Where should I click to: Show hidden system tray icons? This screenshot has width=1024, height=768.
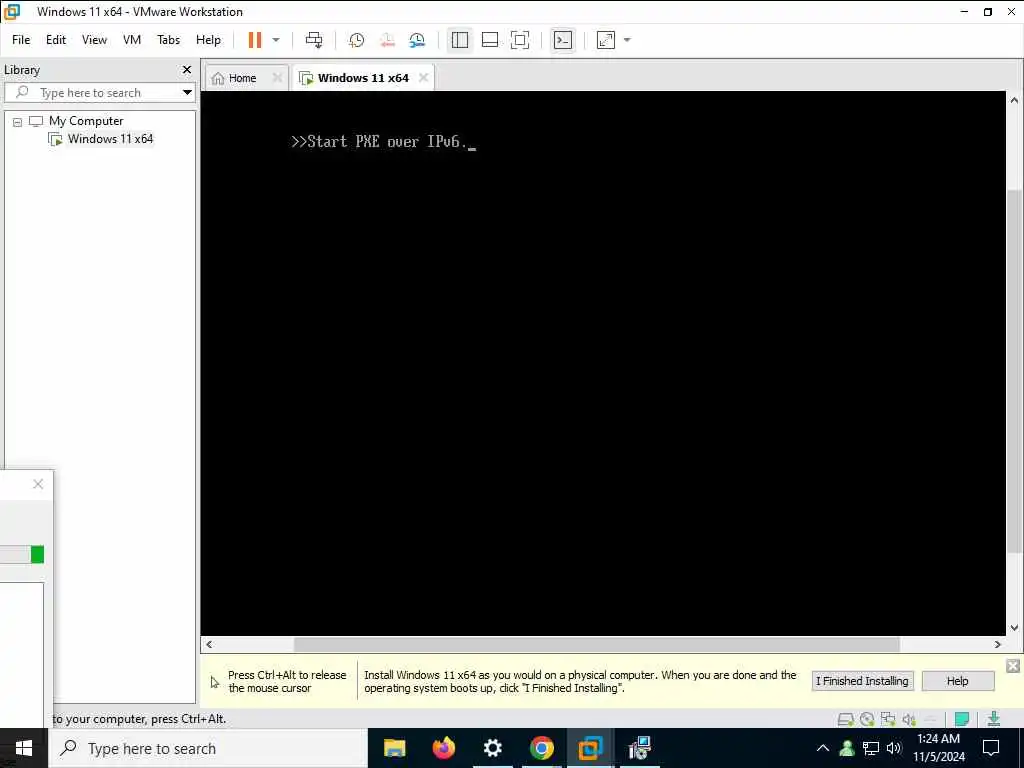coord(822,748)
